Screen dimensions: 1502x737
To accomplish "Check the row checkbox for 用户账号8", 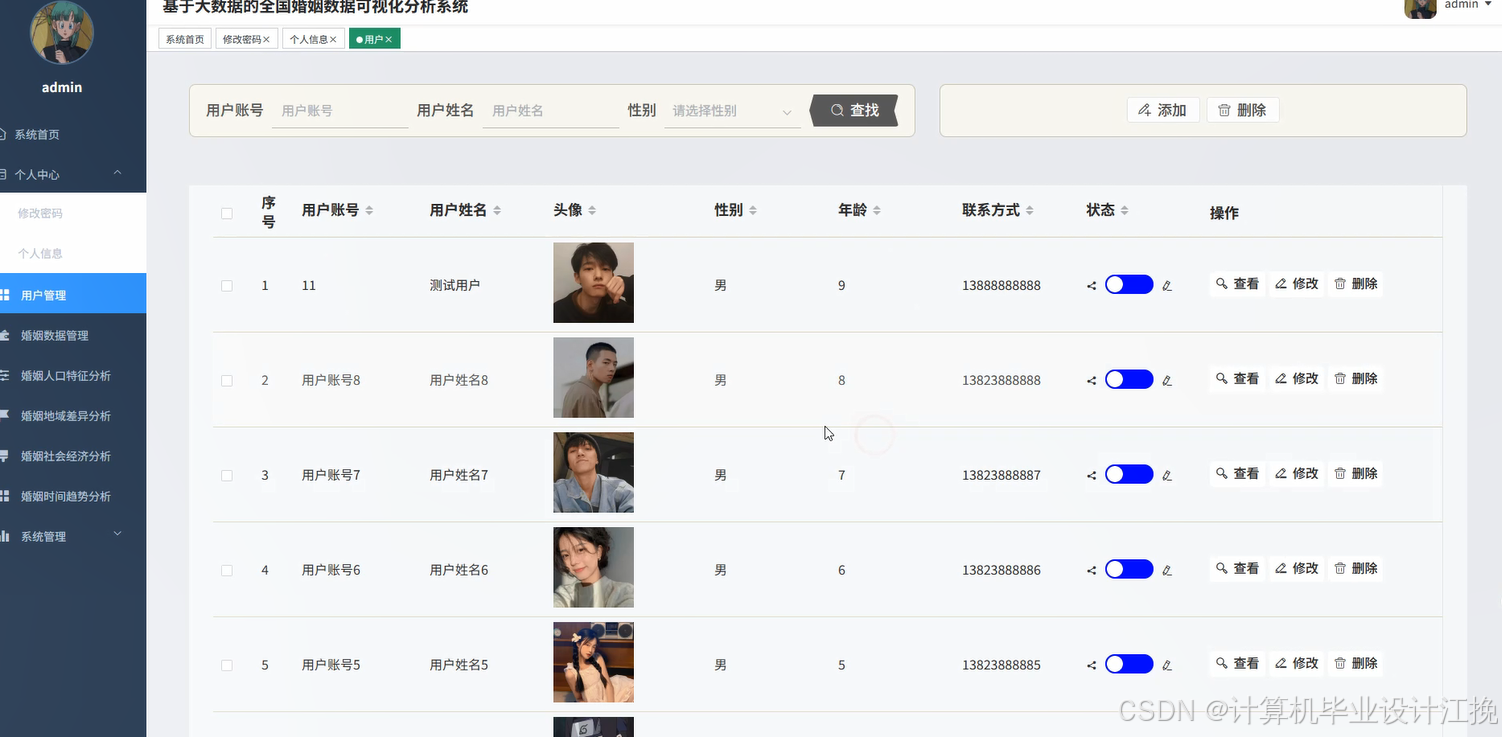I will [227, 381].
